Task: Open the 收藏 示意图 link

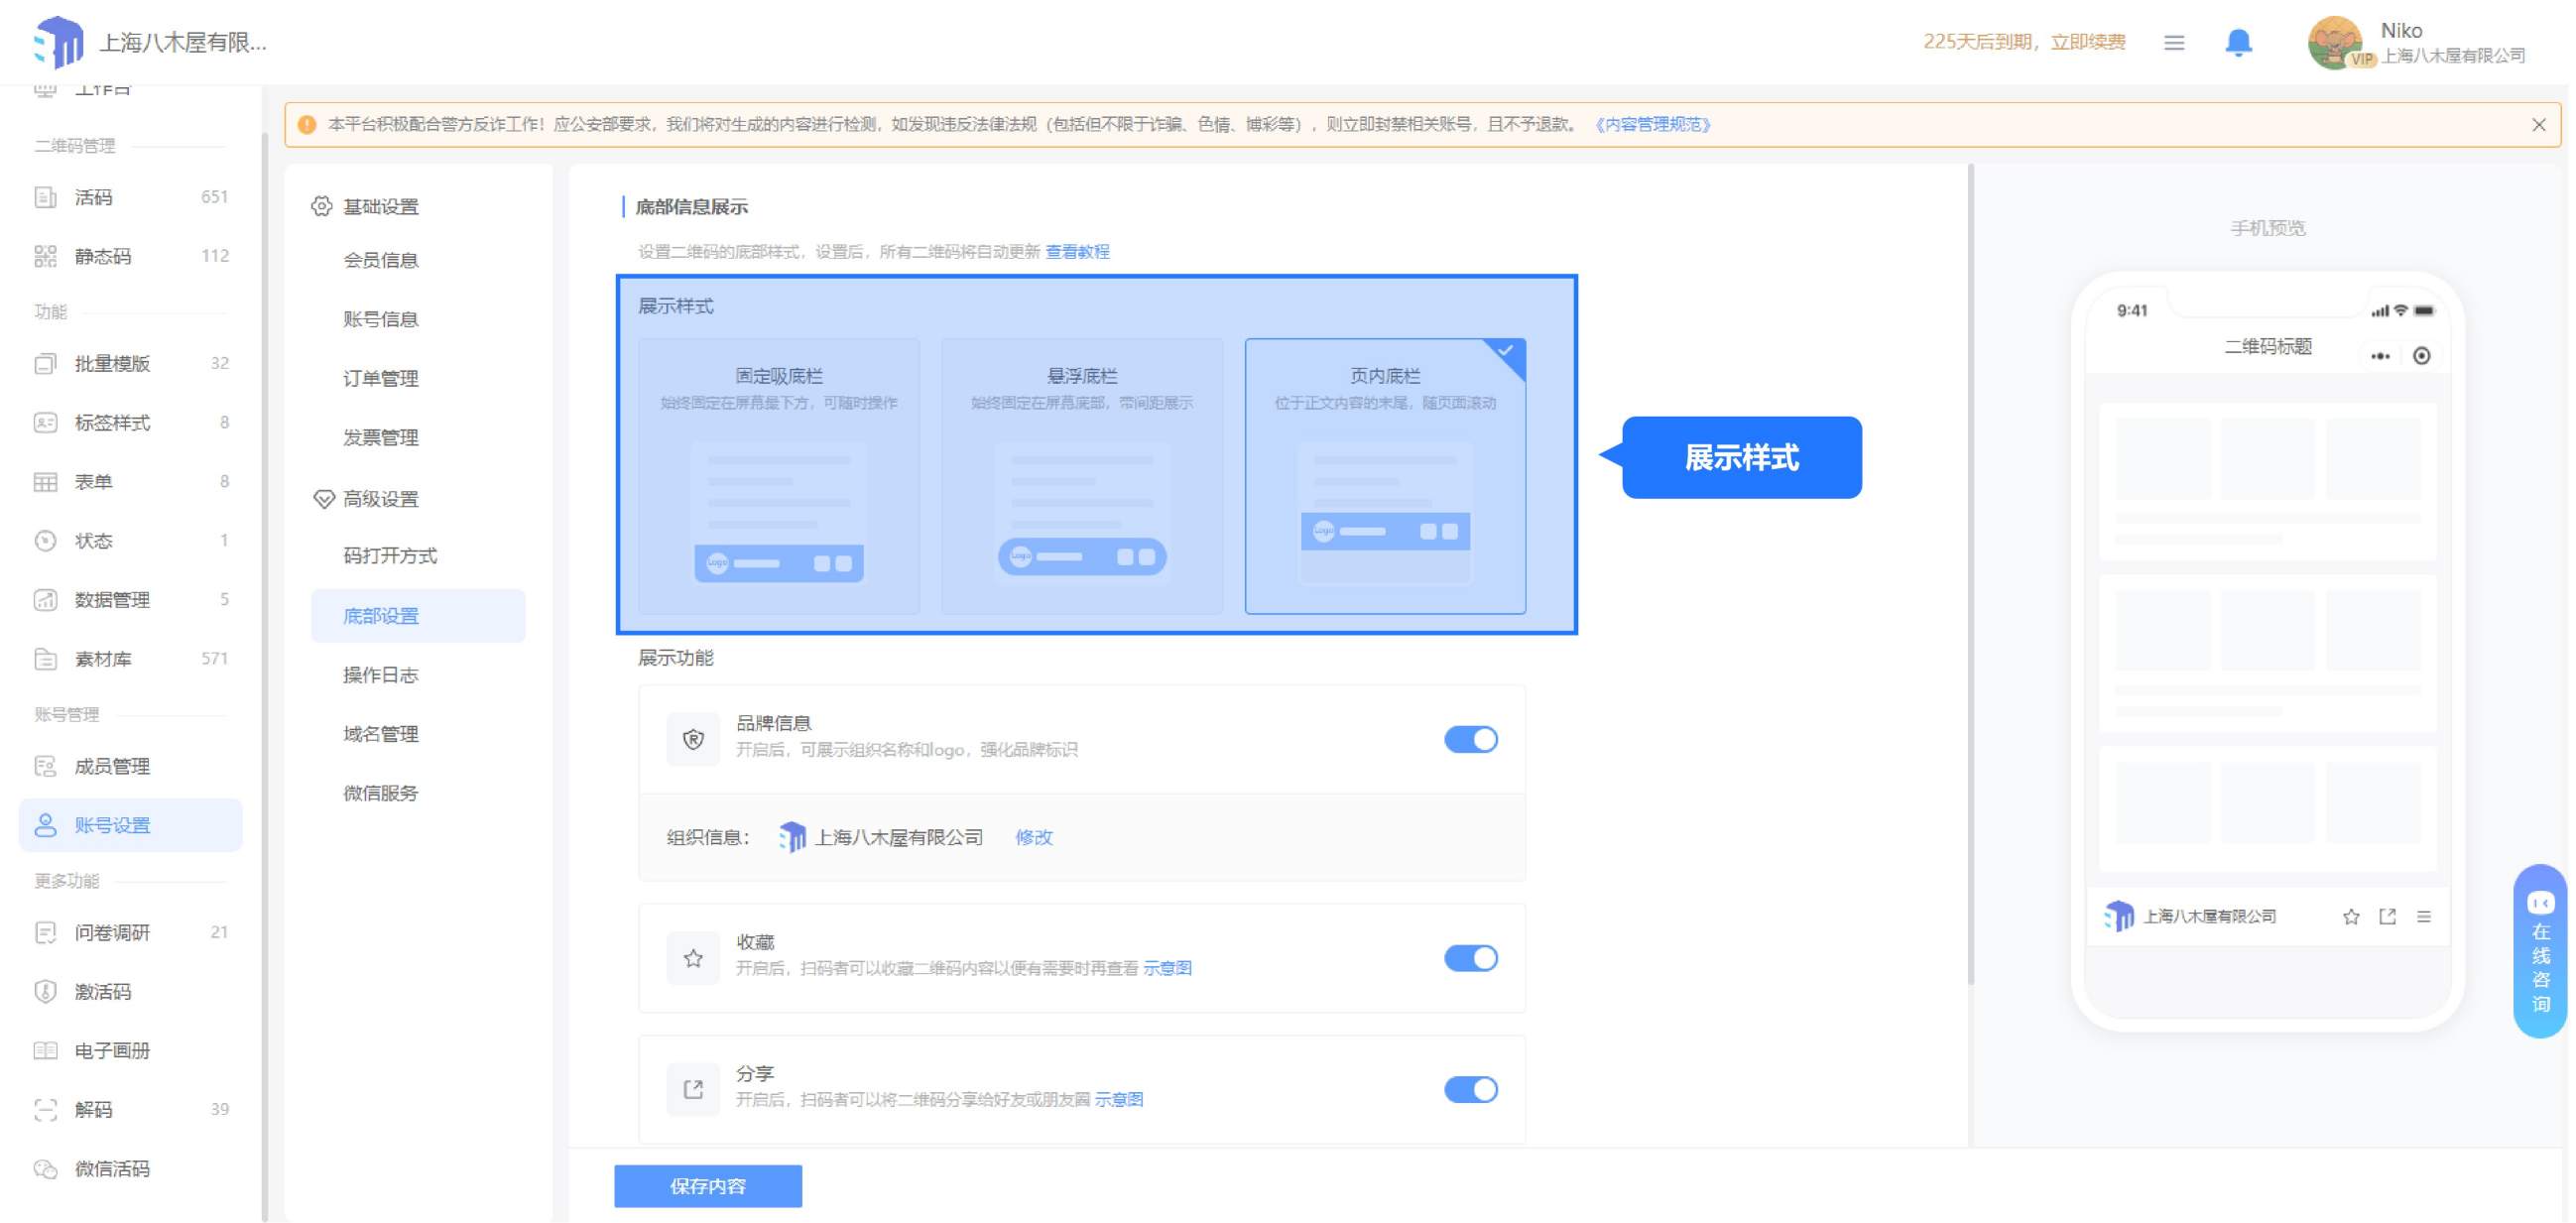Action: click(x=1167, y=968)
